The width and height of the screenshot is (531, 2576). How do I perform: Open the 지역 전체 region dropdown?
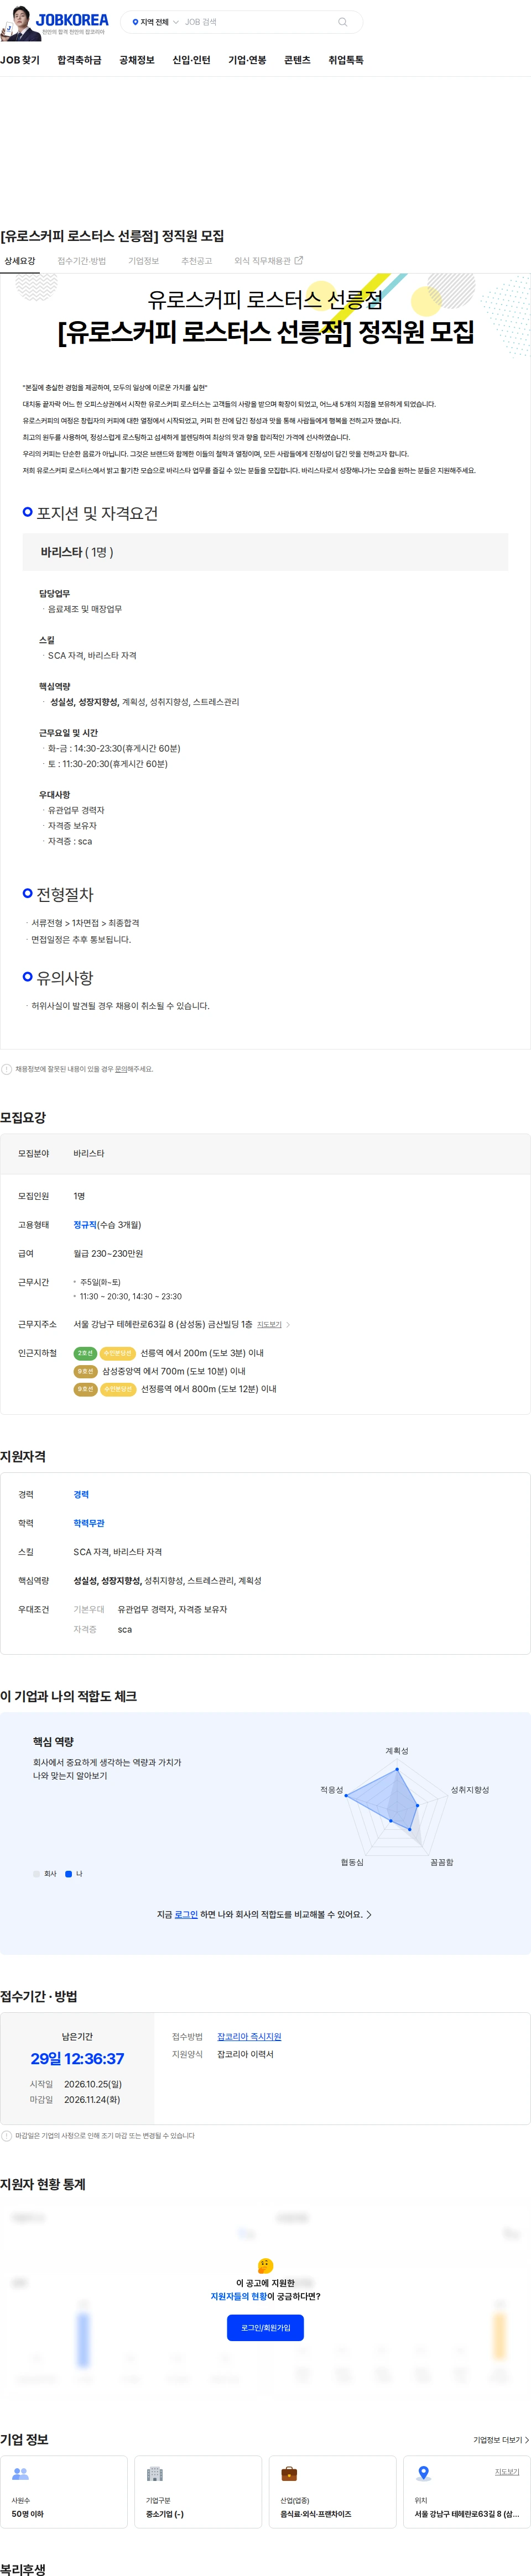tap(155, 22)
